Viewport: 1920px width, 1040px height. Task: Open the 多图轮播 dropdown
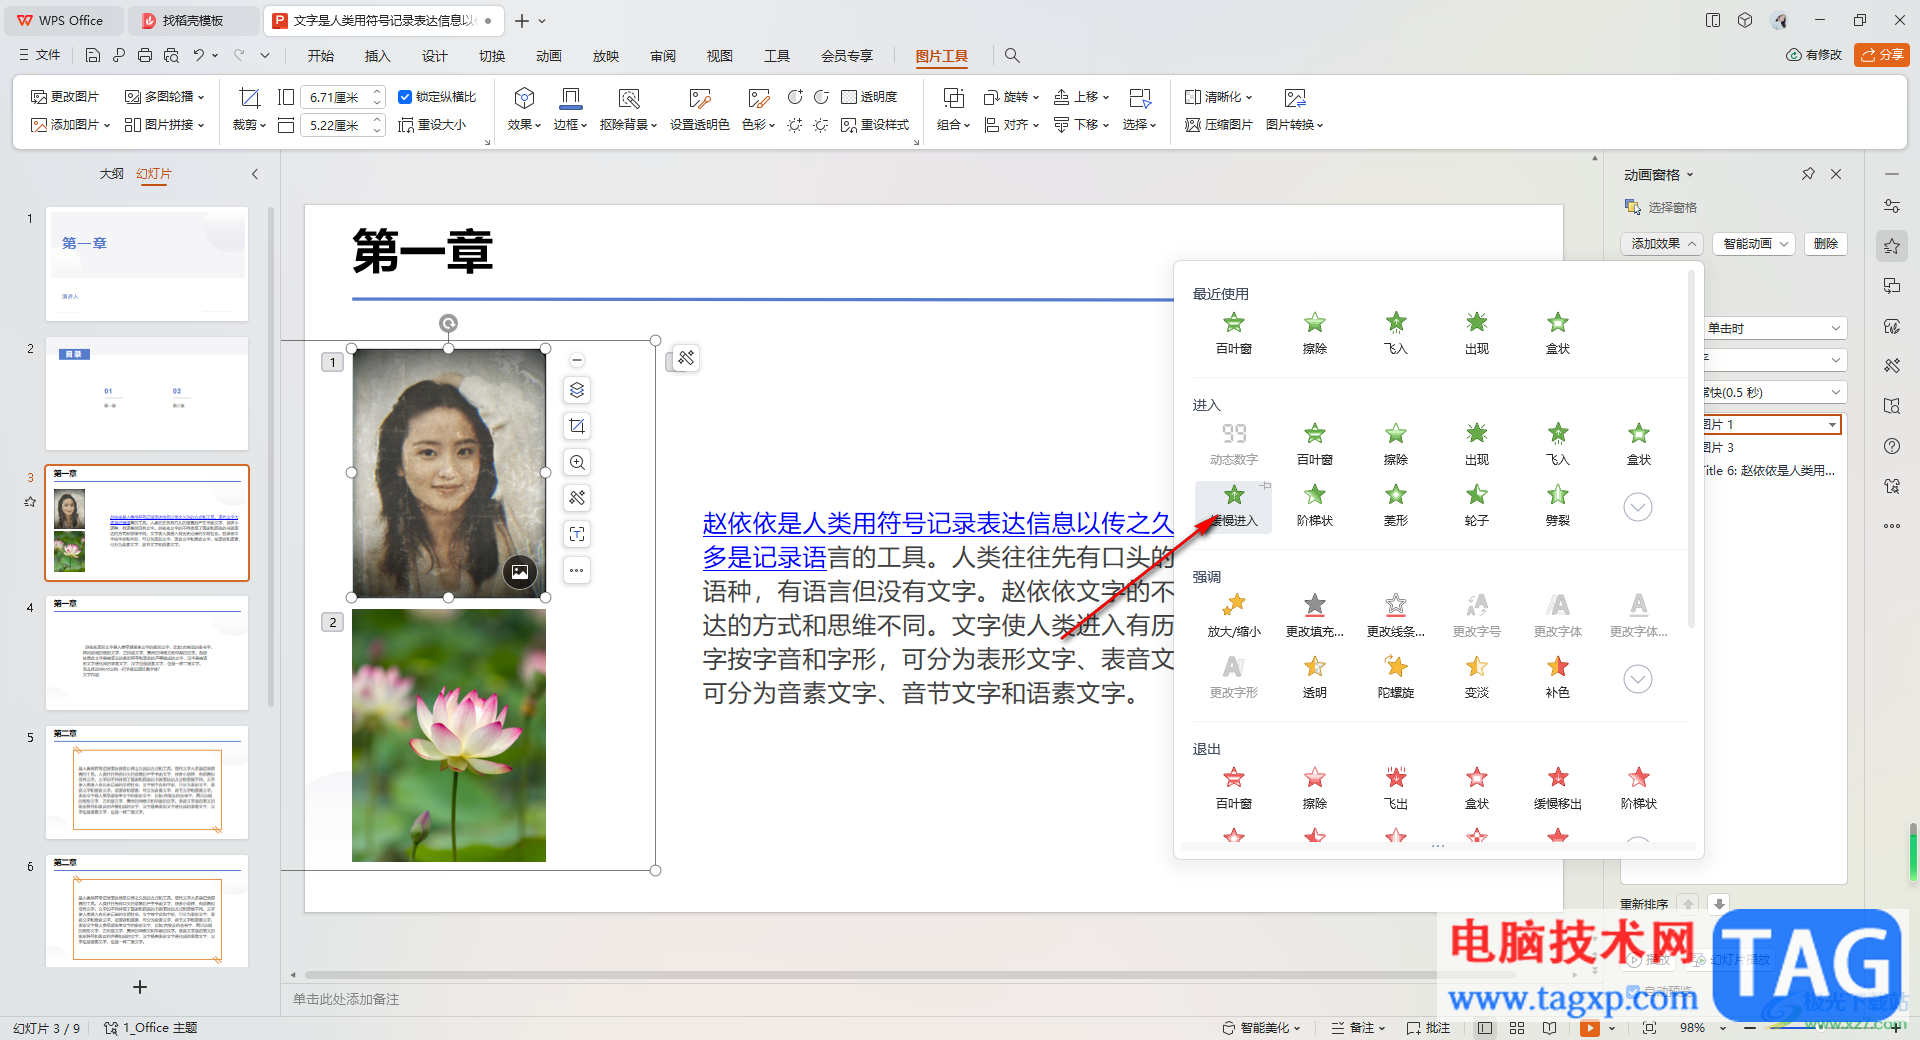tap(164, 97)
